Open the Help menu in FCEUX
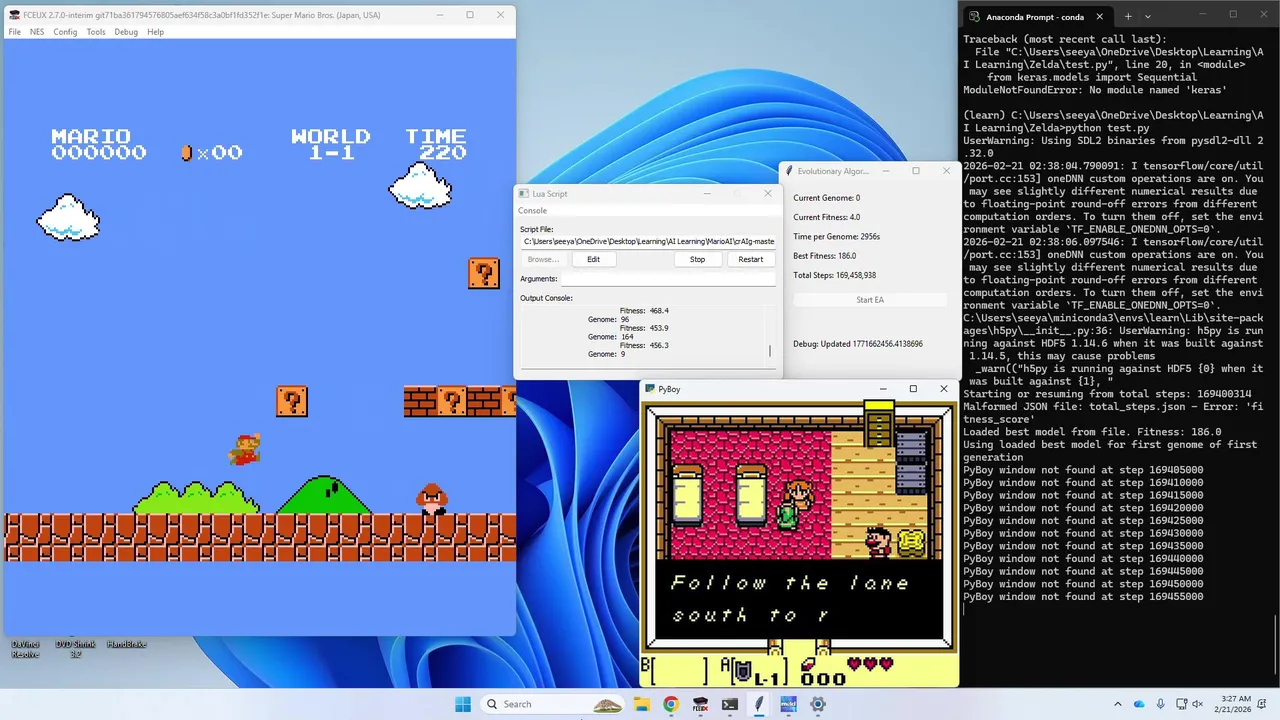This screenshot has height=720, width=1280. coord(156,32)
